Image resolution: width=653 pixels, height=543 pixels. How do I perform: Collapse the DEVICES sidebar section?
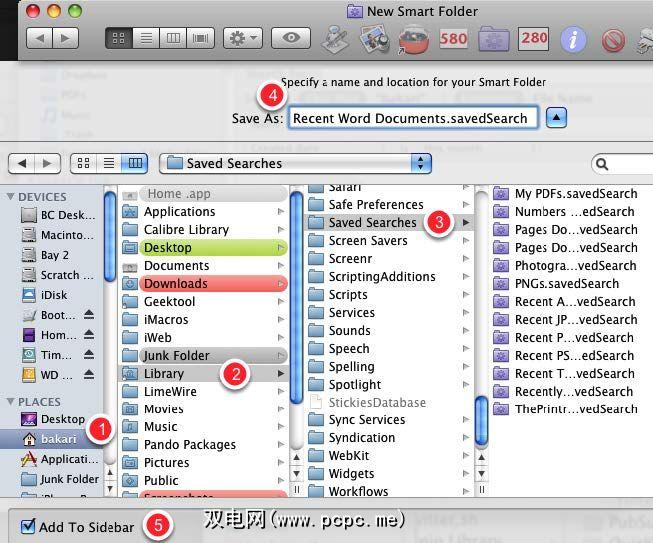pos(12,197)
